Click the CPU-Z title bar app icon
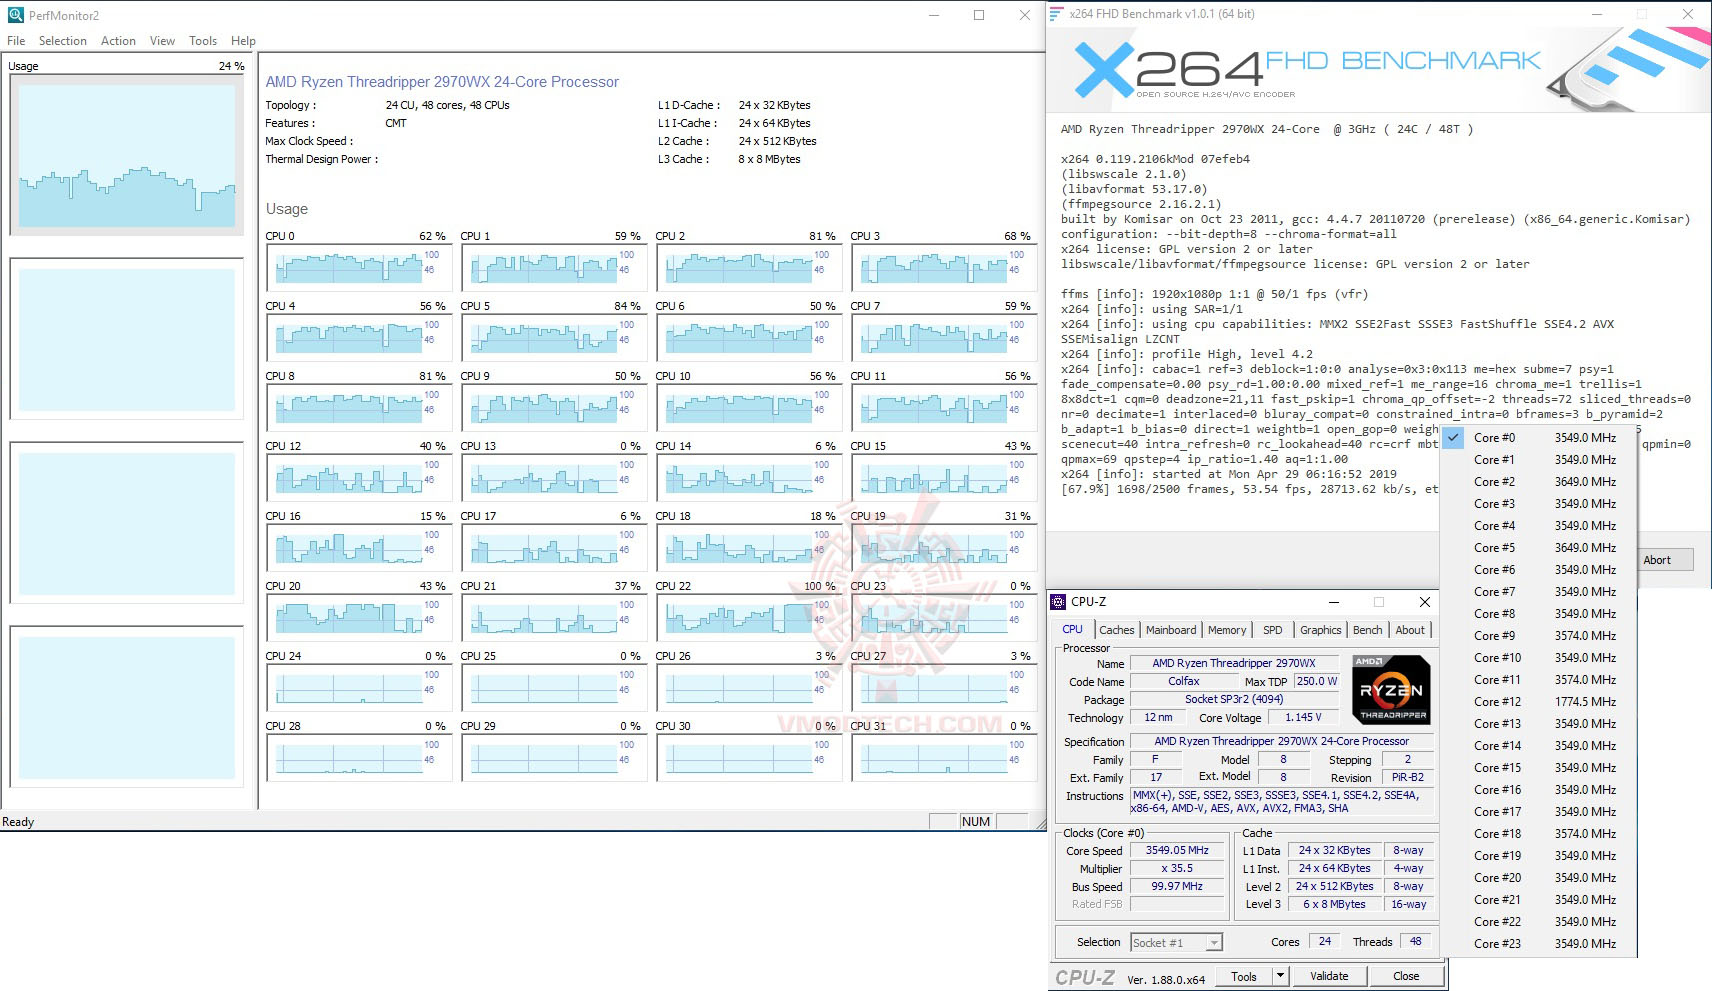This screenshot has height=991, width=1712. pyautogui.click(x=1058, y=602)
